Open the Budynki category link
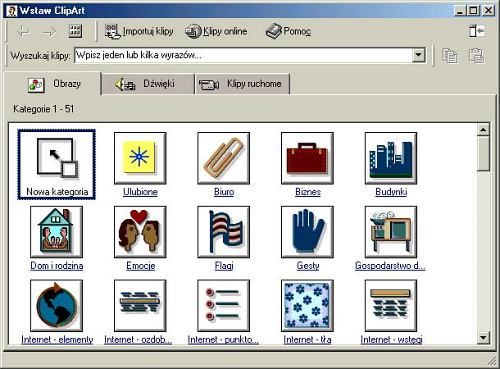500x369 pixels. coord(391,192)
